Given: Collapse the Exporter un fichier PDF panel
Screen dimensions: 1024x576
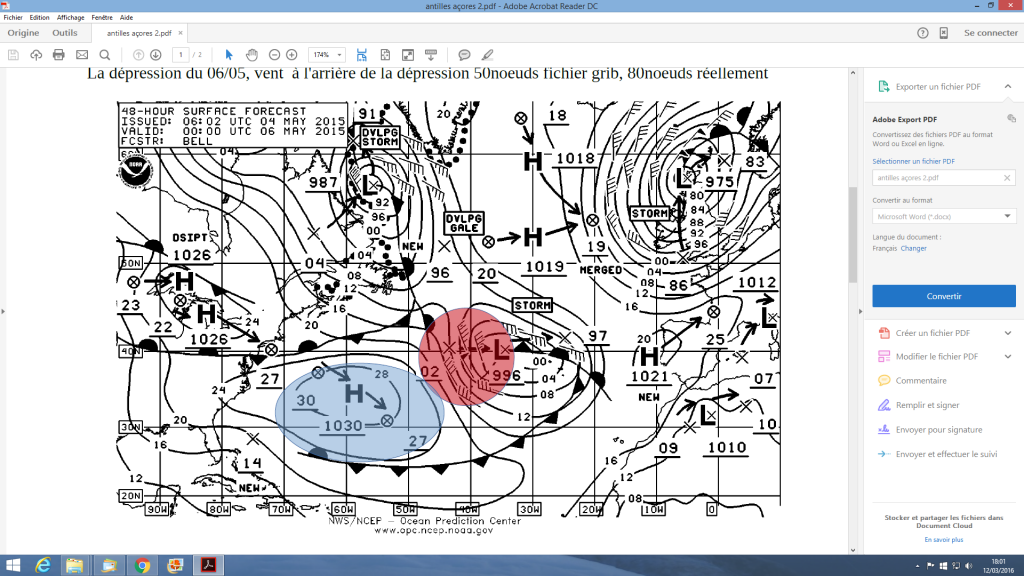Looking at the screenshot, I should [1008, 86].
